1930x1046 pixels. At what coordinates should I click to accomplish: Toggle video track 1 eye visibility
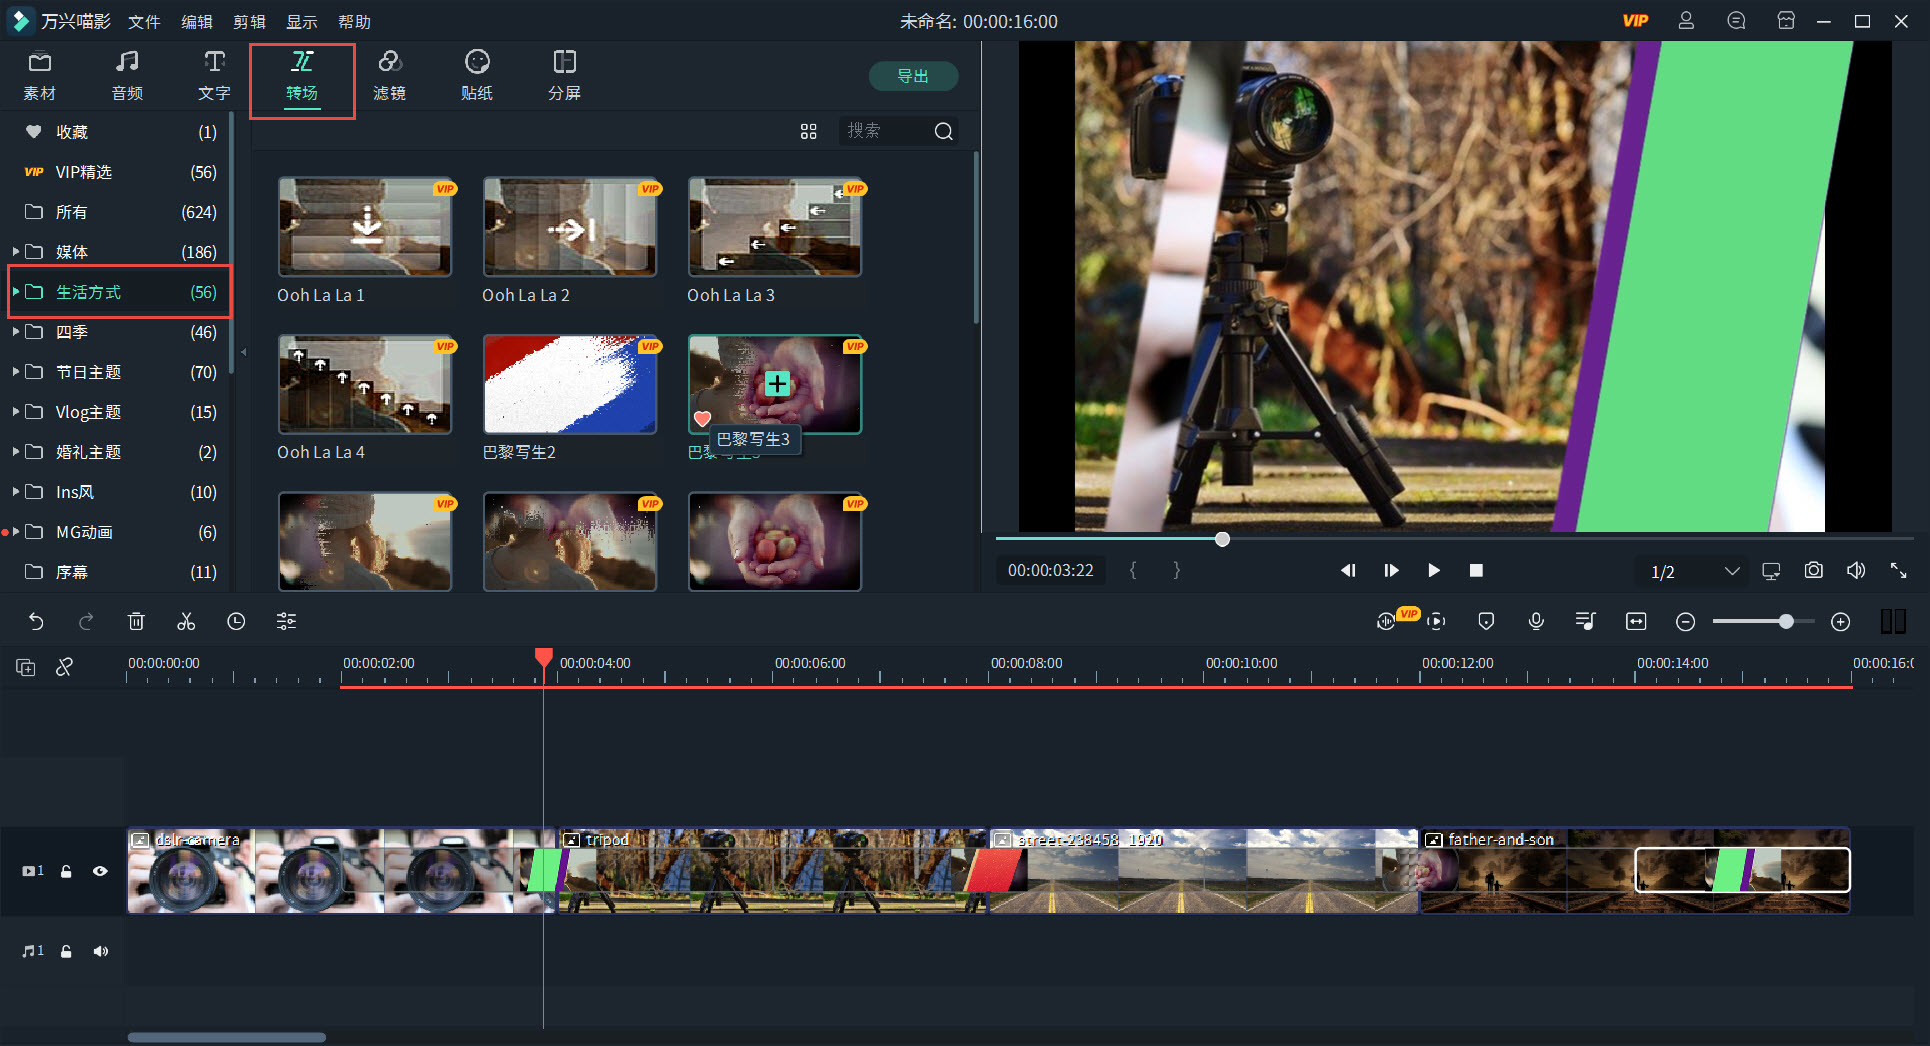pyautogui.click(x=100, y=871)
